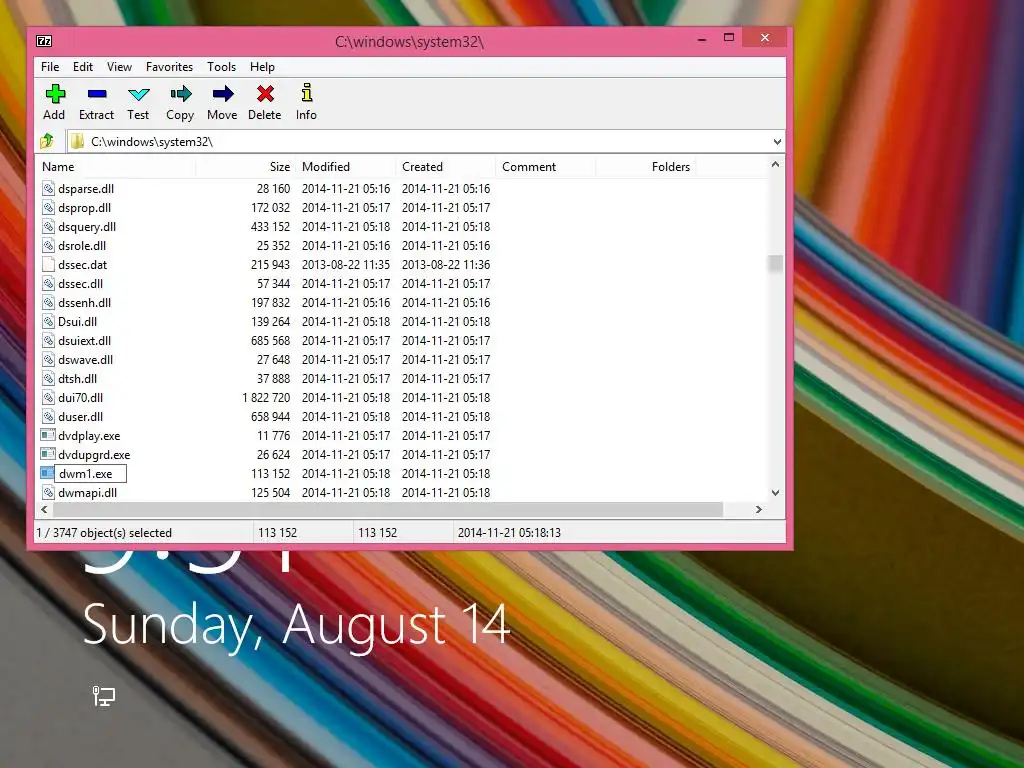Click status bar timestamp 2014-11-21 05:18:13
This screenshot has height=768, width=1024.
[509, 532]
